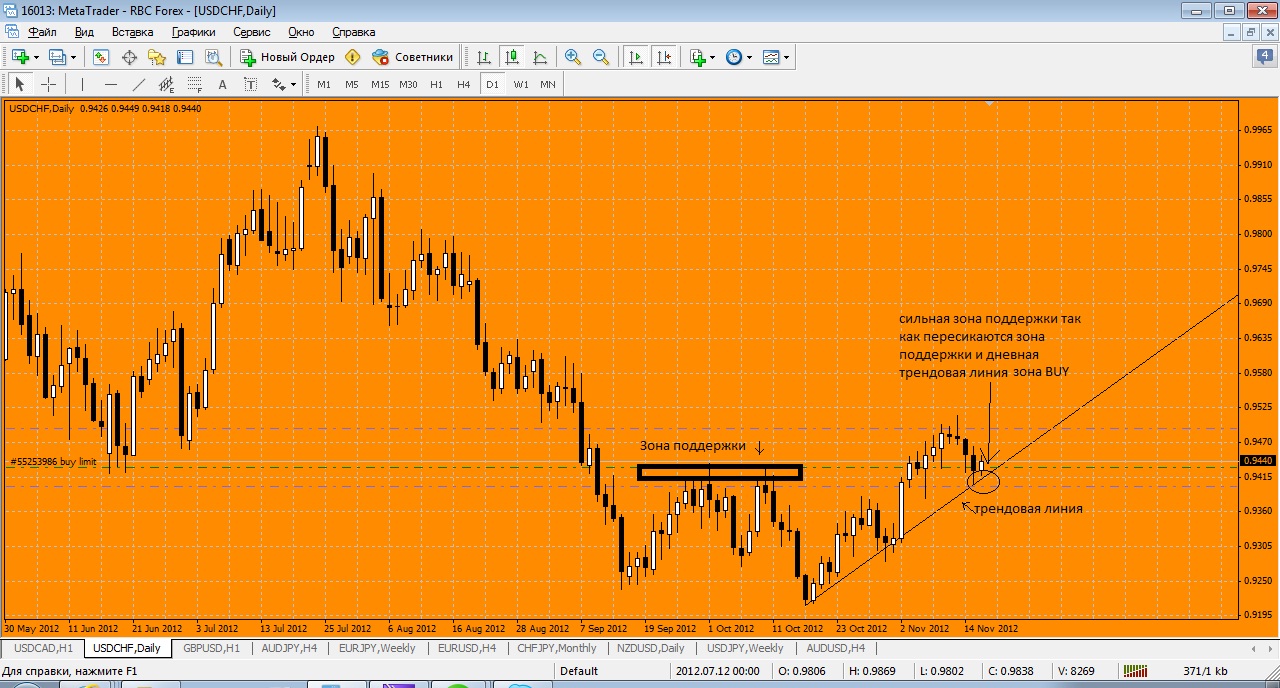Switch to GBPUSD,H1 chart tab

pyautogui.click(x=212, y=648)
